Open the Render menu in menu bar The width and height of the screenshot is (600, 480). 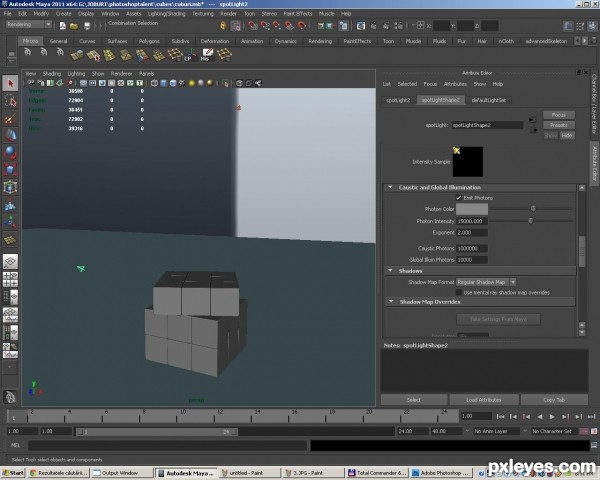tap(228, 14)
